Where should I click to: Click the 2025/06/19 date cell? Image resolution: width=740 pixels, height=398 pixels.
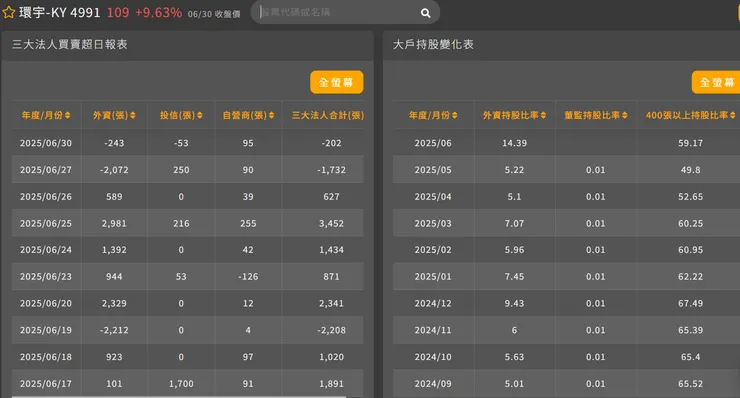point(46,330)
